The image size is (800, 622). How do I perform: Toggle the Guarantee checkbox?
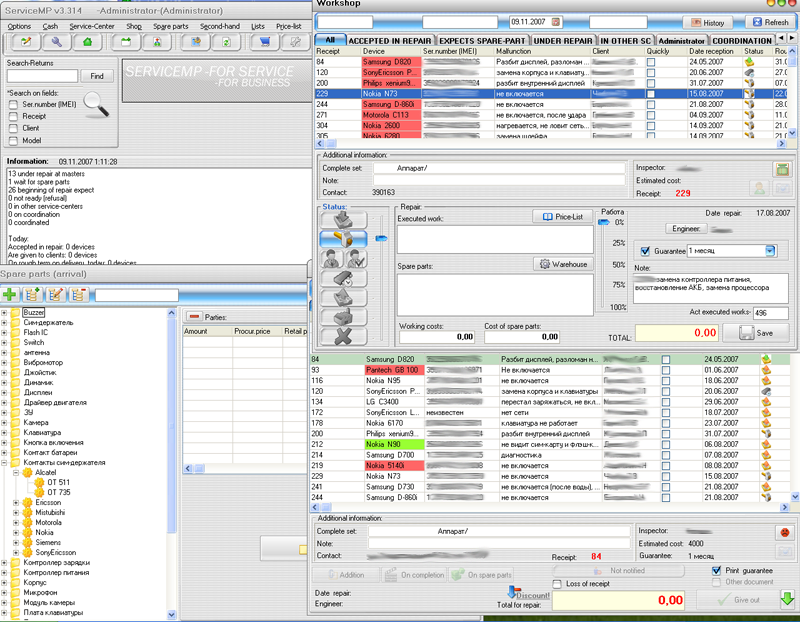click(645, 251)
